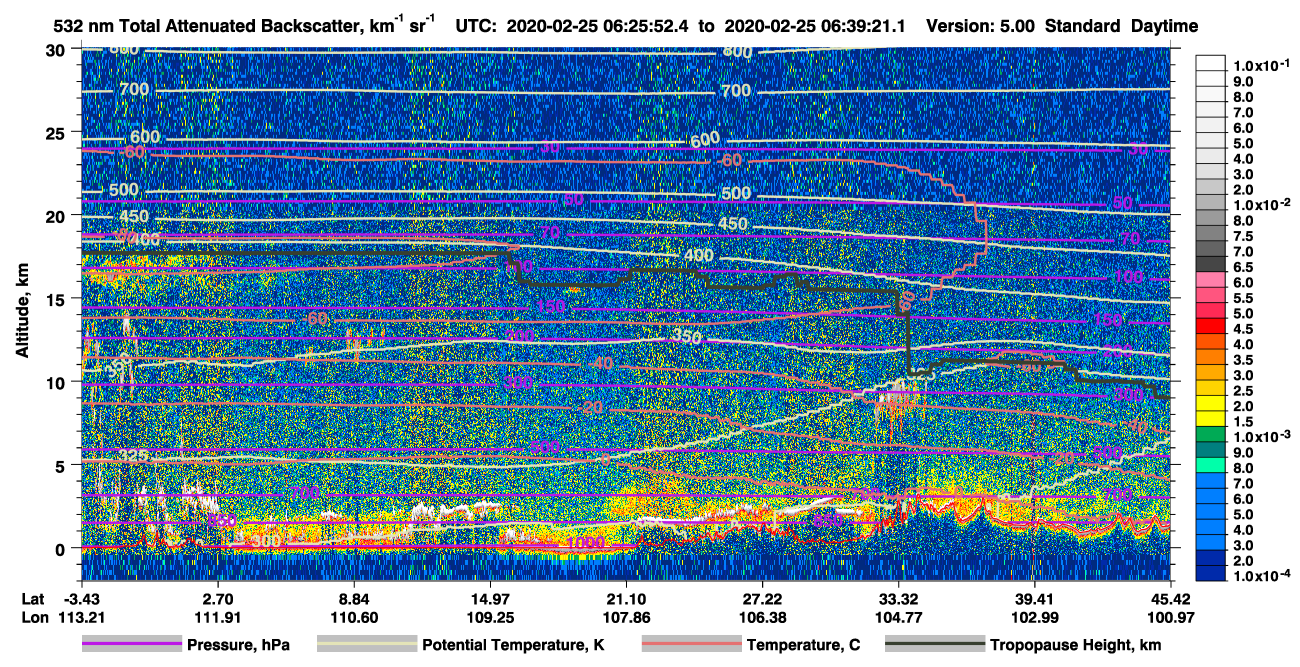Pick the white swatch beside 1.0x10-1
1300x667 pixels.
[1210, 62]
